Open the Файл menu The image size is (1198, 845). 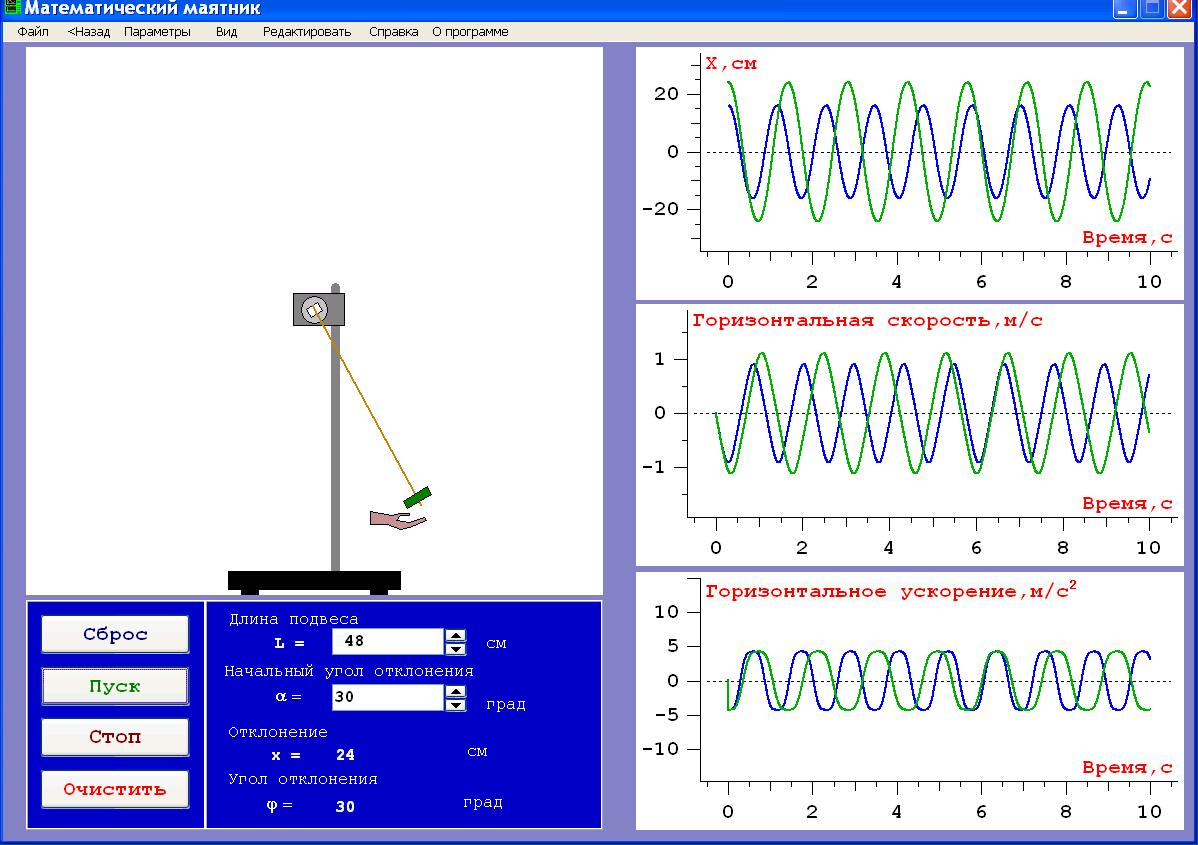tap(33, 31)
